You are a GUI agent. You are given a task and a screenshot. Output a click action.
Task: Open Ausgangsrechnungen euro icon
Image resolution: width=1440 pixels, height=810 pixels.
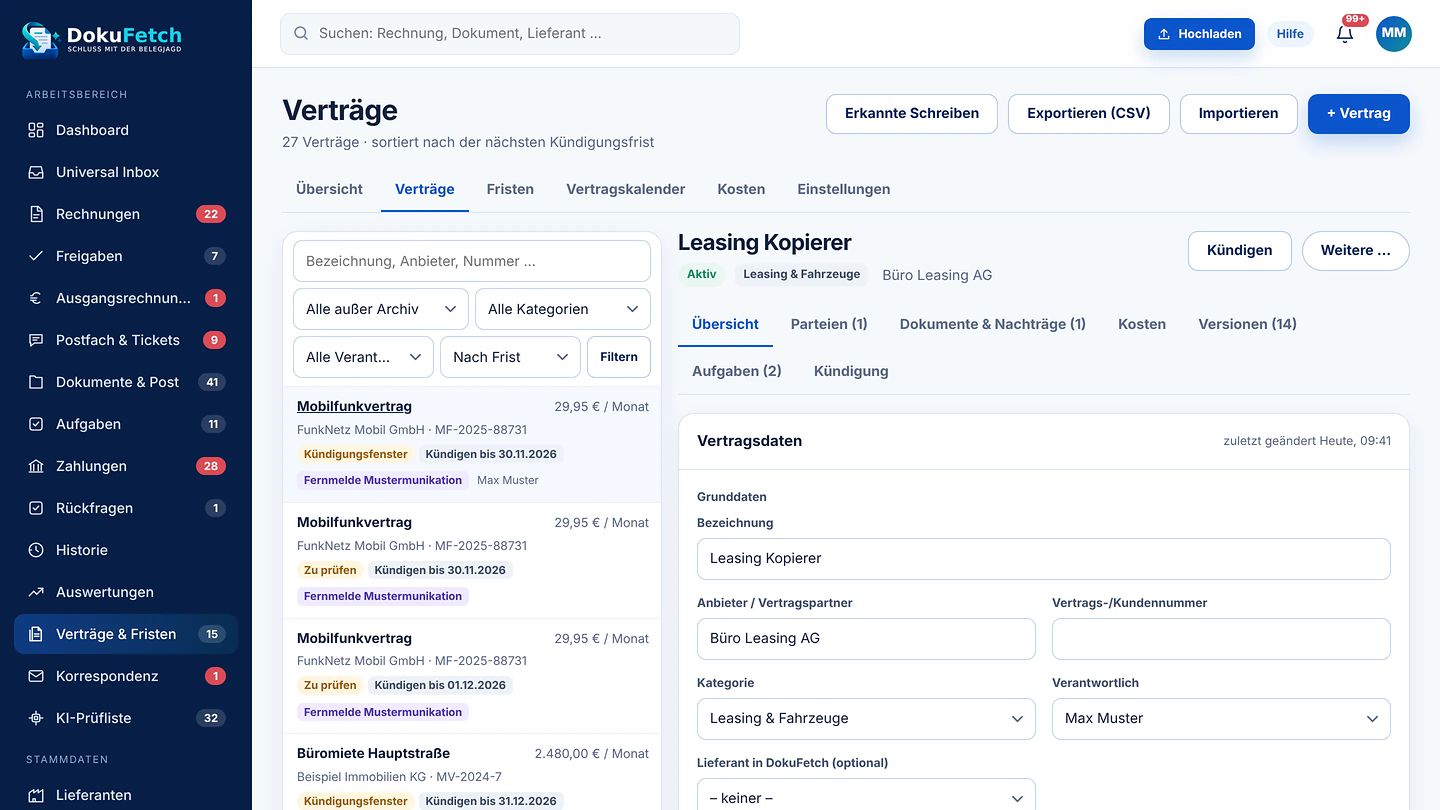[x=36, y=298]
